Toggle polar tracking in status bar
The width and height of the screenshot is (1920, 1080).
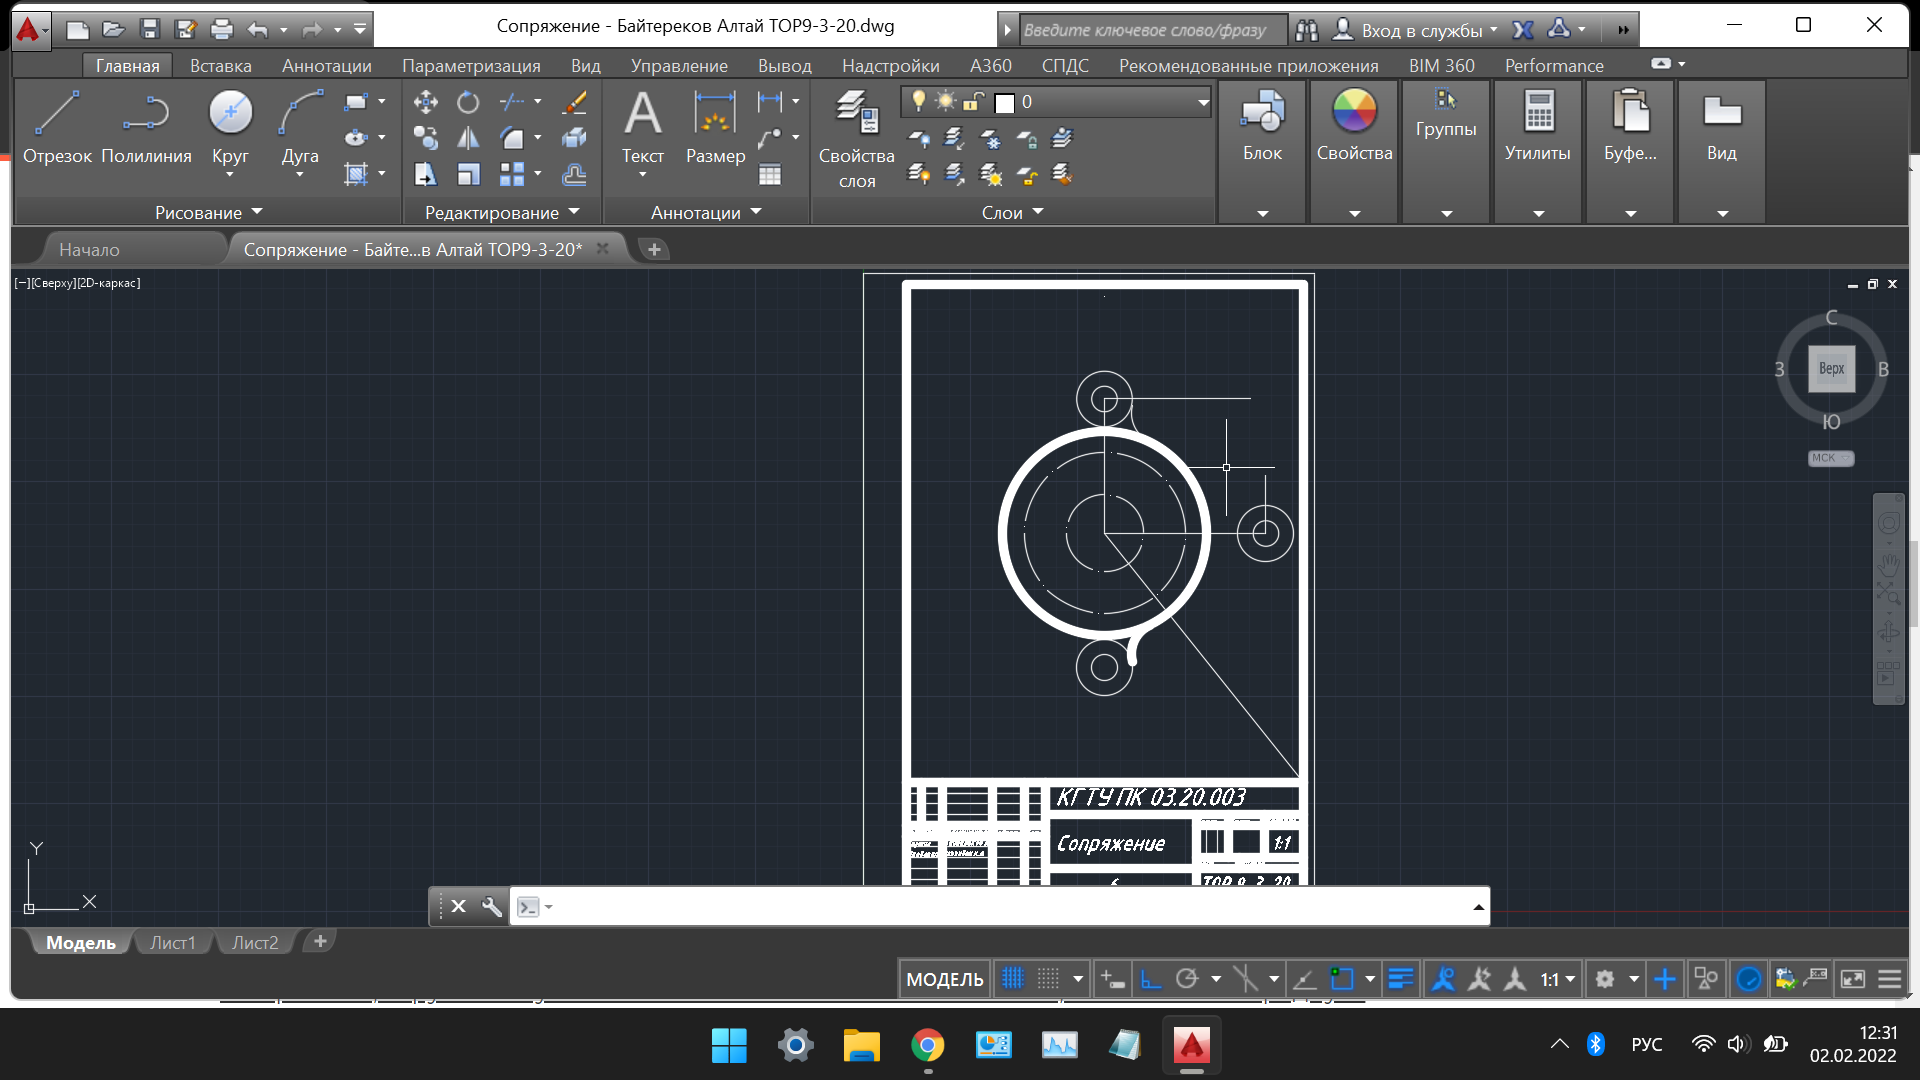click(x=1187, y=979)
